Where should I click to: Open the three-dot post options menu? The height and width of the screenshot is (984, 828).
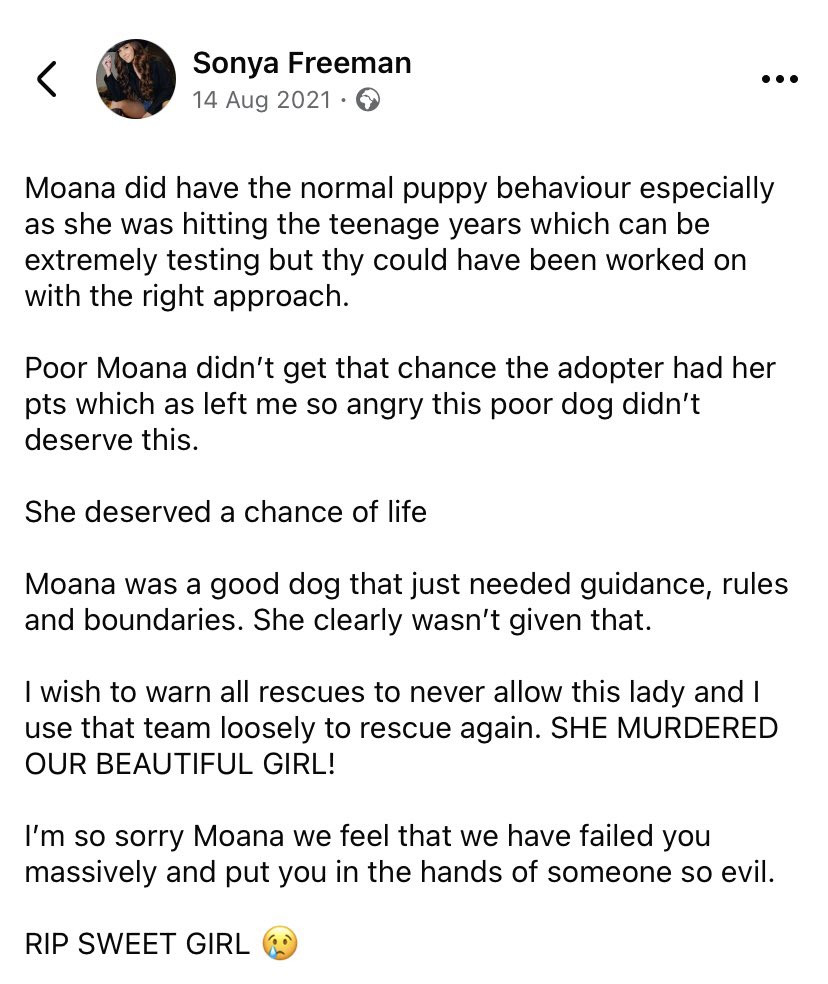point(779,79)
